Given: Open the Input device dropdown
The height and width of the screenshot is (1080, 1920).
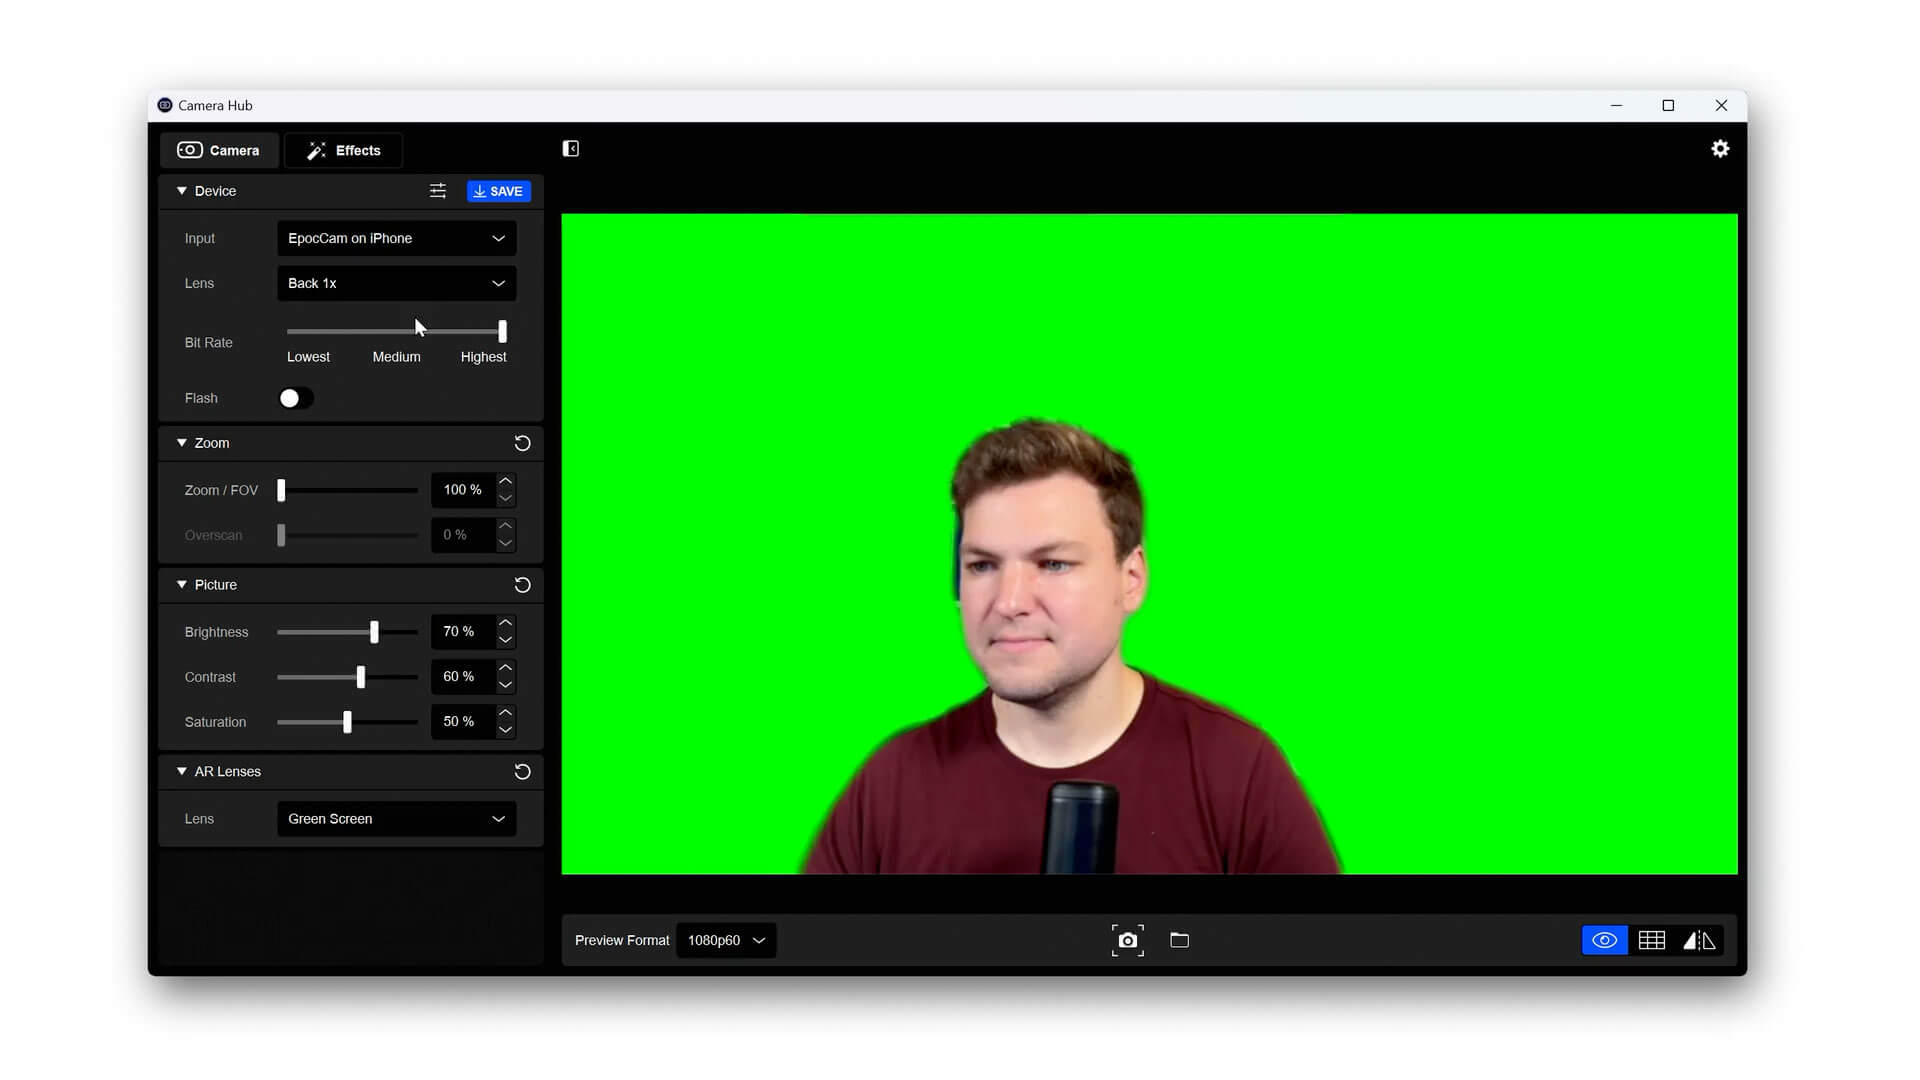Looking at the screenshot, I should click(x=394, y=237).
